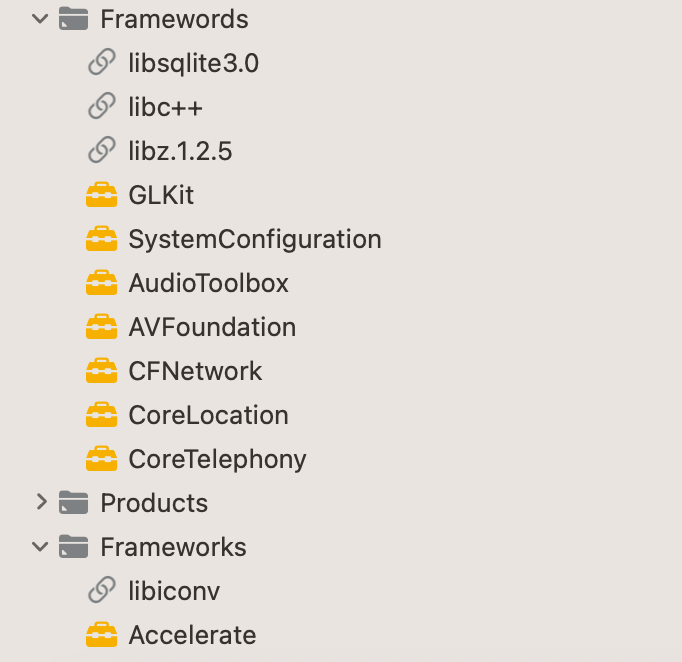Click the CoreTelephony toolbox icon
The width and height of the screenshot is (682, 662).
pos(101,459)
